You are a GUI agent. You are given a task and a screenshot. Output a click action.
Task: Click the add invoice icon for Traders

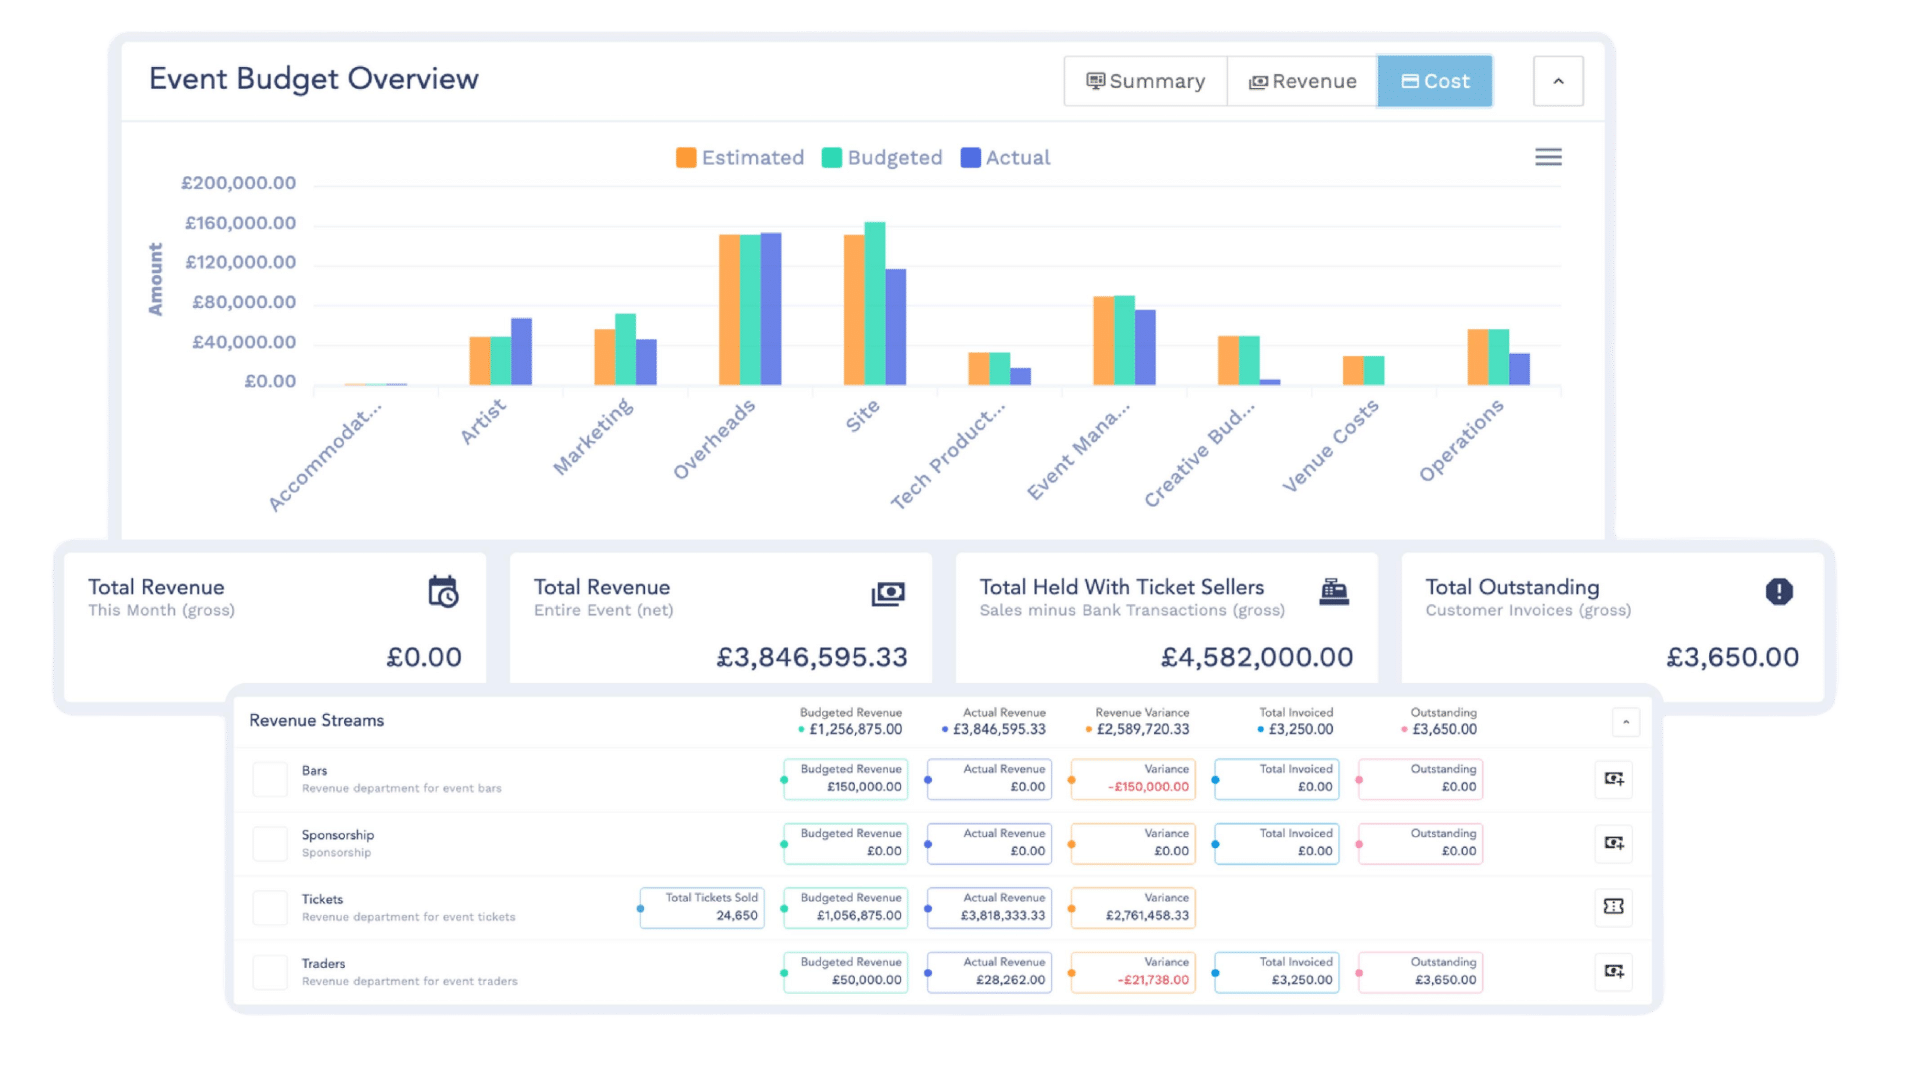pyautogui.click(x=1613, y=972)
